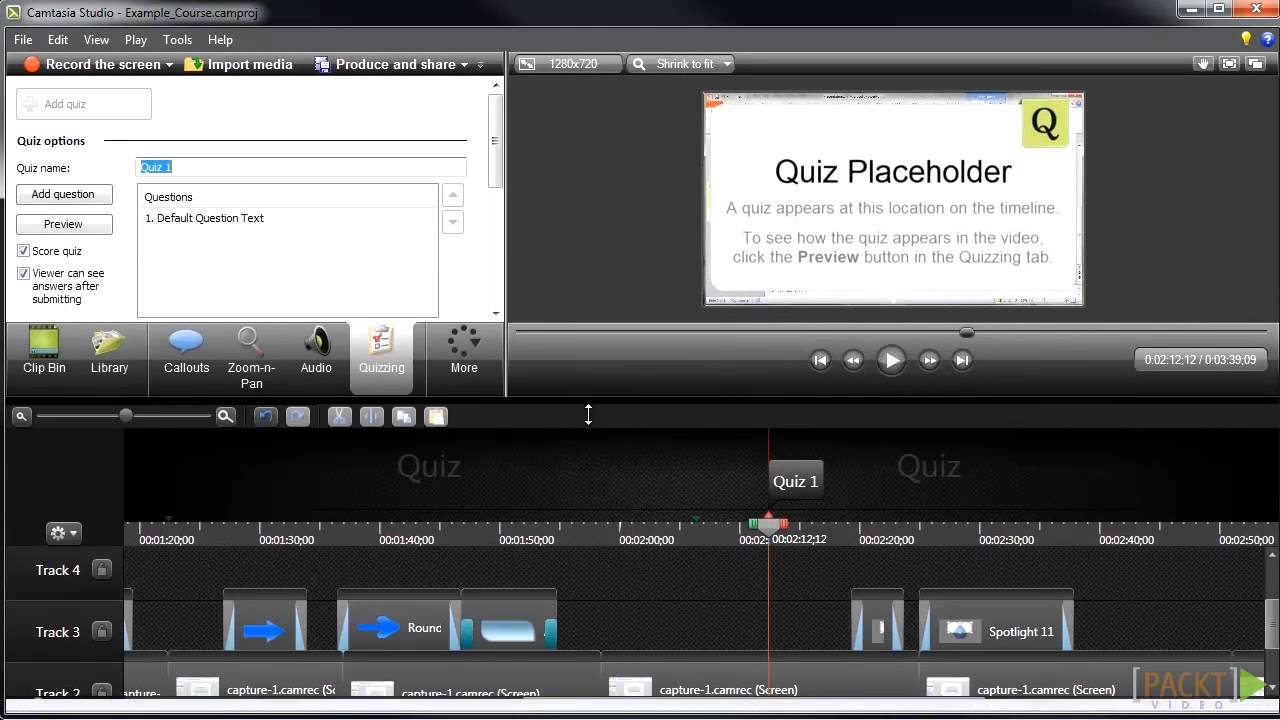Jump to next clip in preview
This screenshot has height=720, width=1280.
click(962, 360)
